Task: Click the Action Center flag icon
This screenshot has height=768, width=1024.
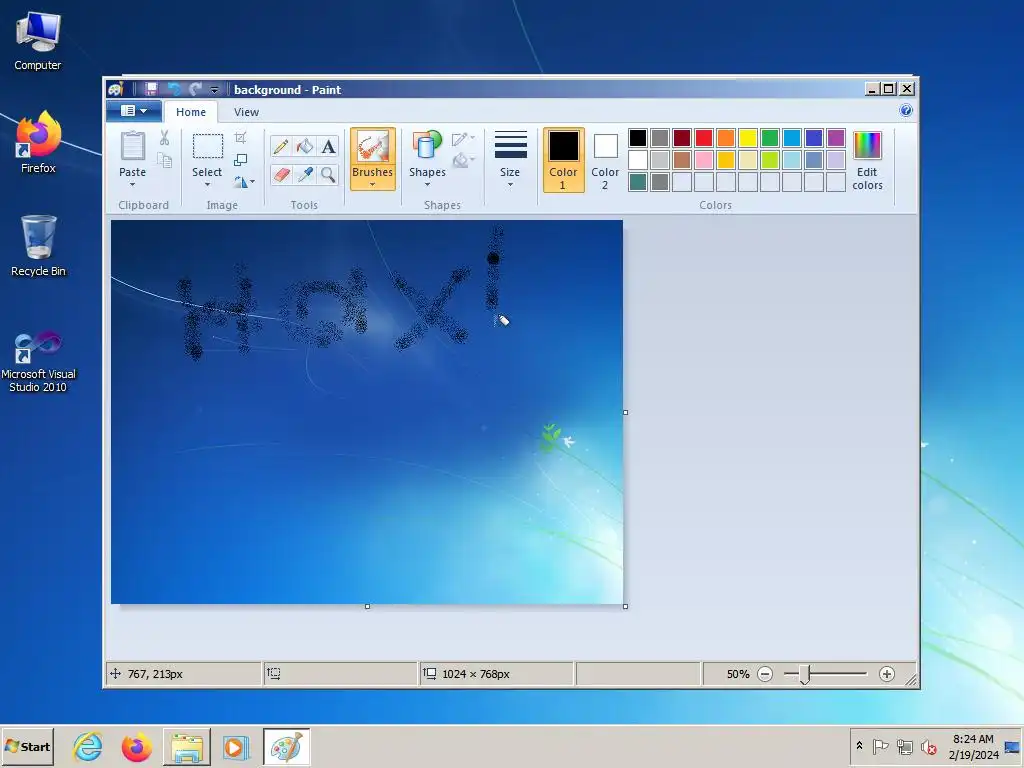Action: pyautogui.click(x=880, y=746)
